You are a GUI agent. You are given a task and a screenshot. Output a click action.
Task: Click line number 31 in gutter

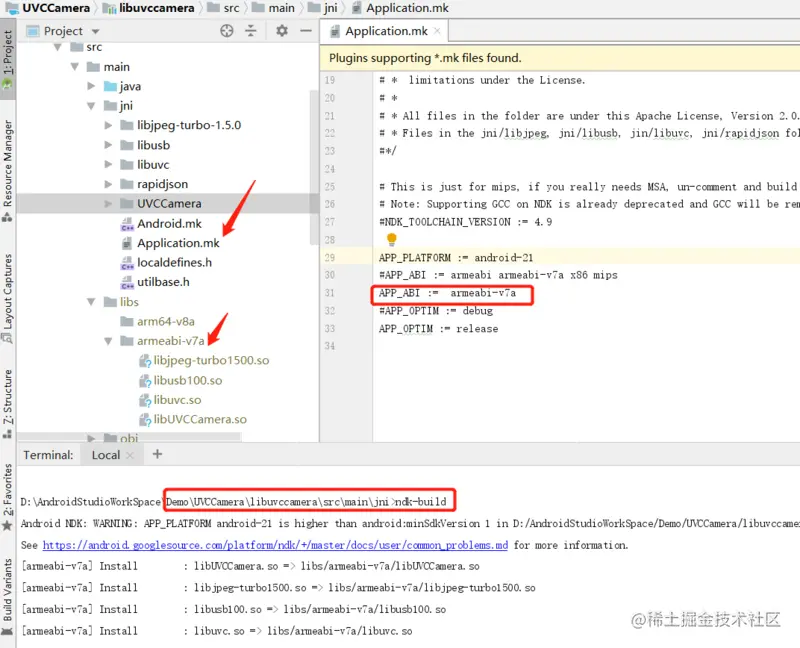coord(330,293)
